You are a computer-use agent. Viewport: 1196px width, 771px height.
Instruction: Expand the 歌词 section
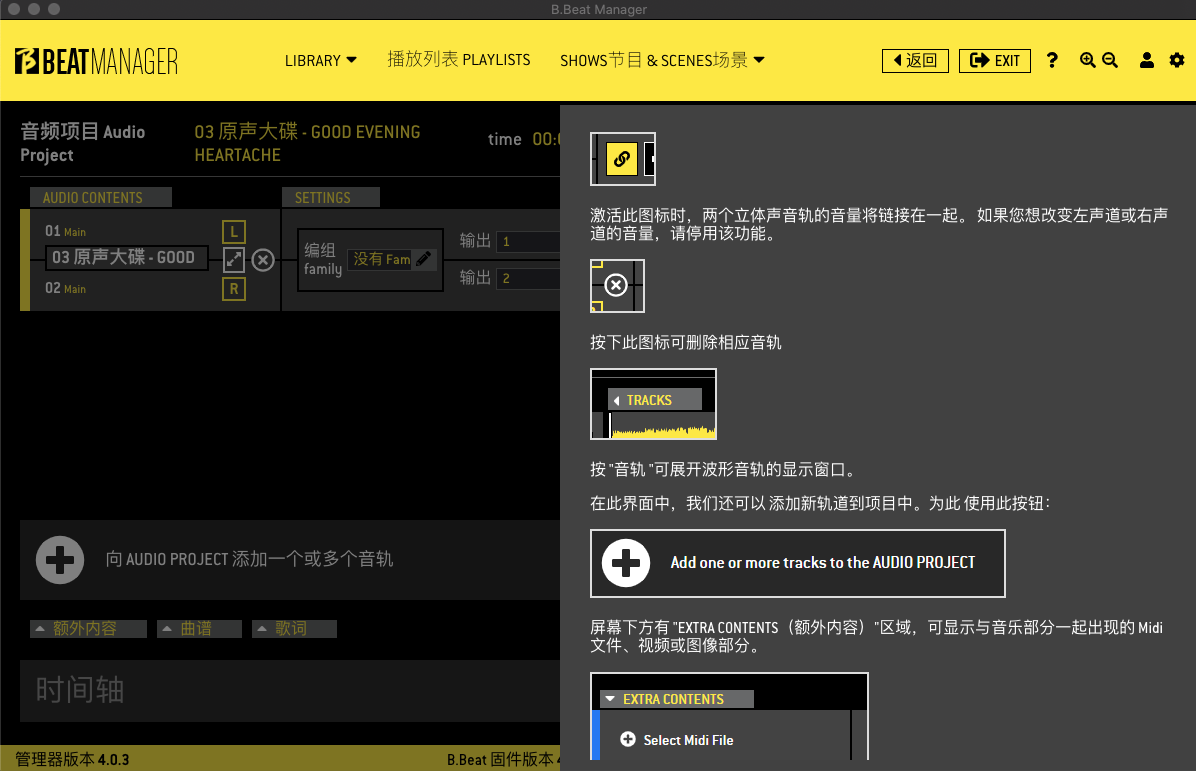click(x=294, y=628)
